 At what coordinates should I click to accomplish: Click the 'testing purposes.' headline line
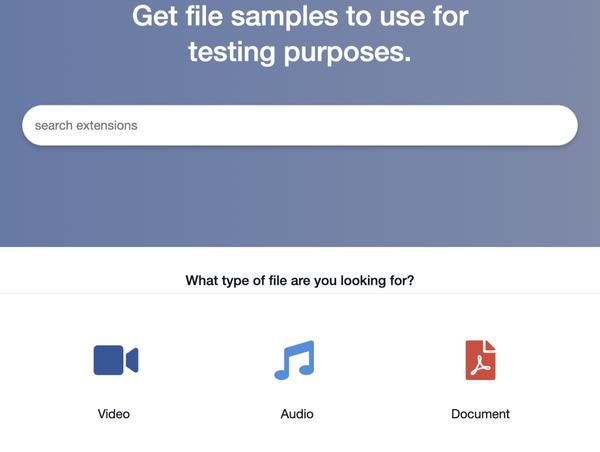300,53
